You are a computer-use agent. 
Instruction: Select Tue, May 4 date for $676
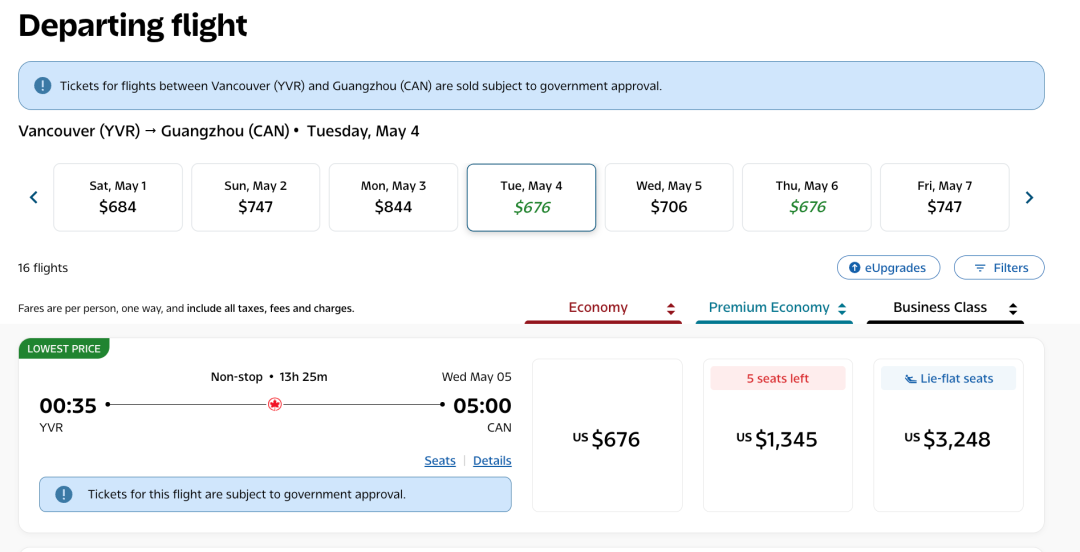point(531,197)
